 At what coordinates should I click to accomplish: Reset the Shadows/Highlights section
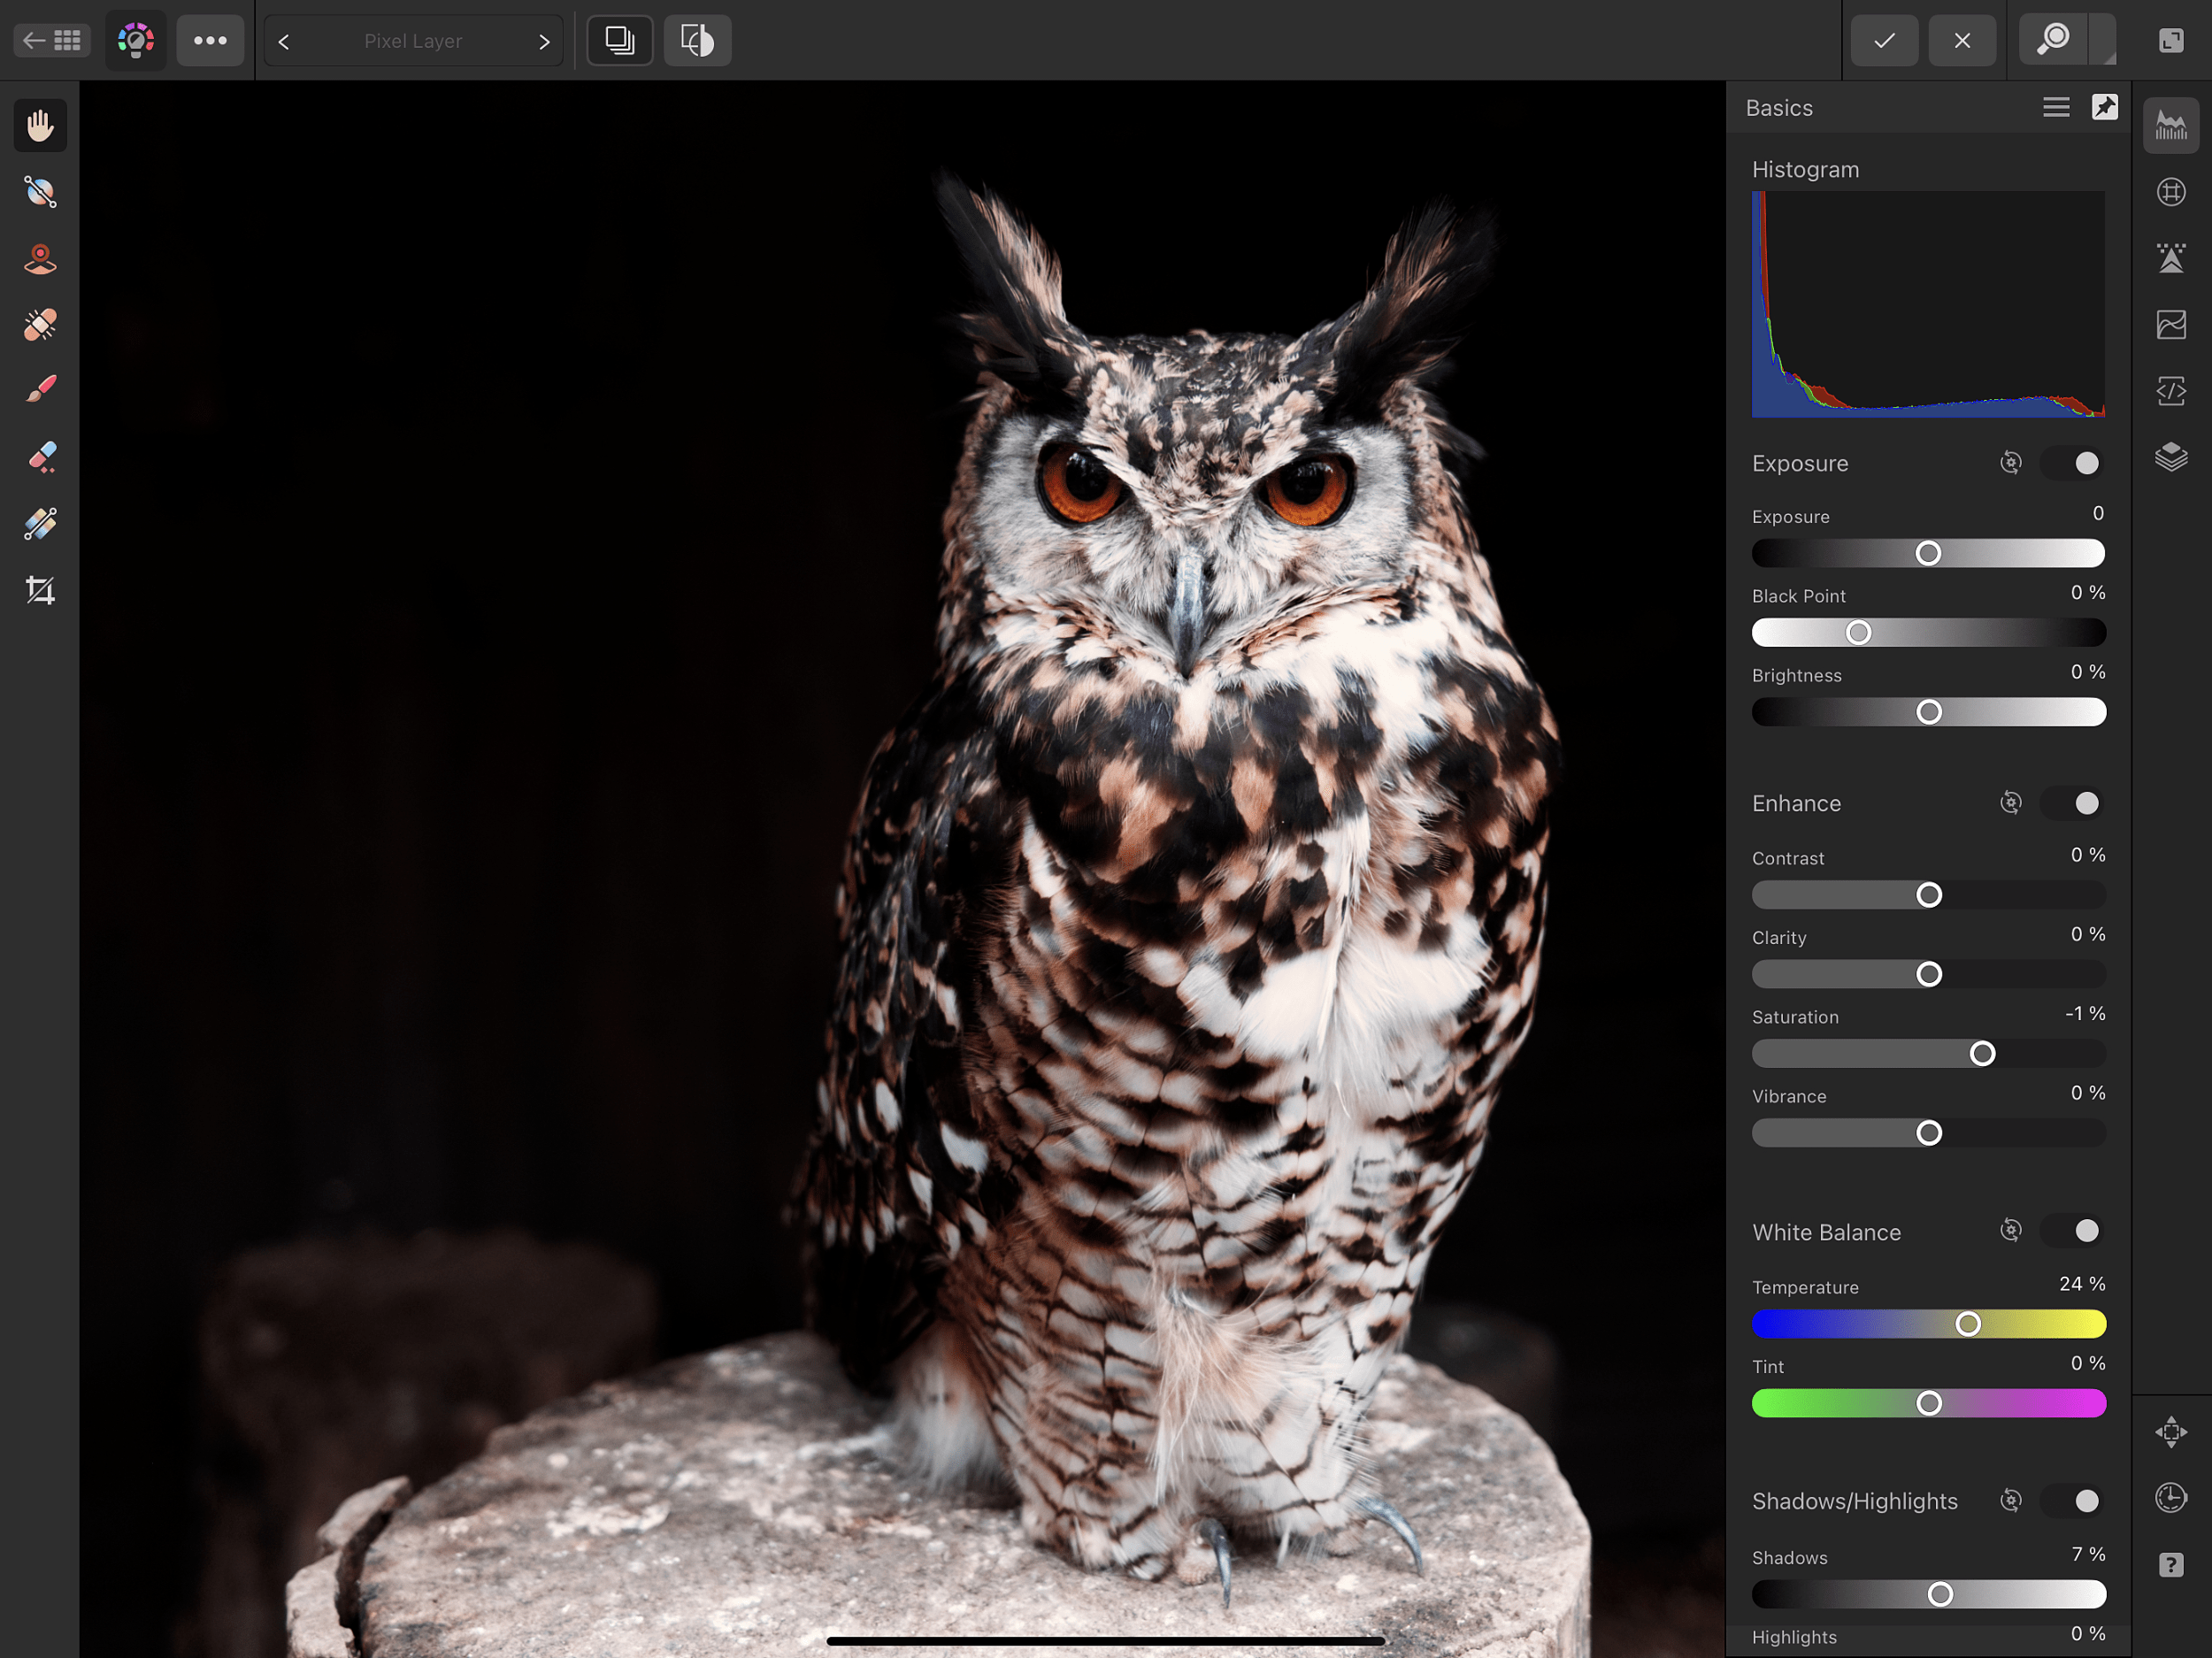(2010, 1501)
